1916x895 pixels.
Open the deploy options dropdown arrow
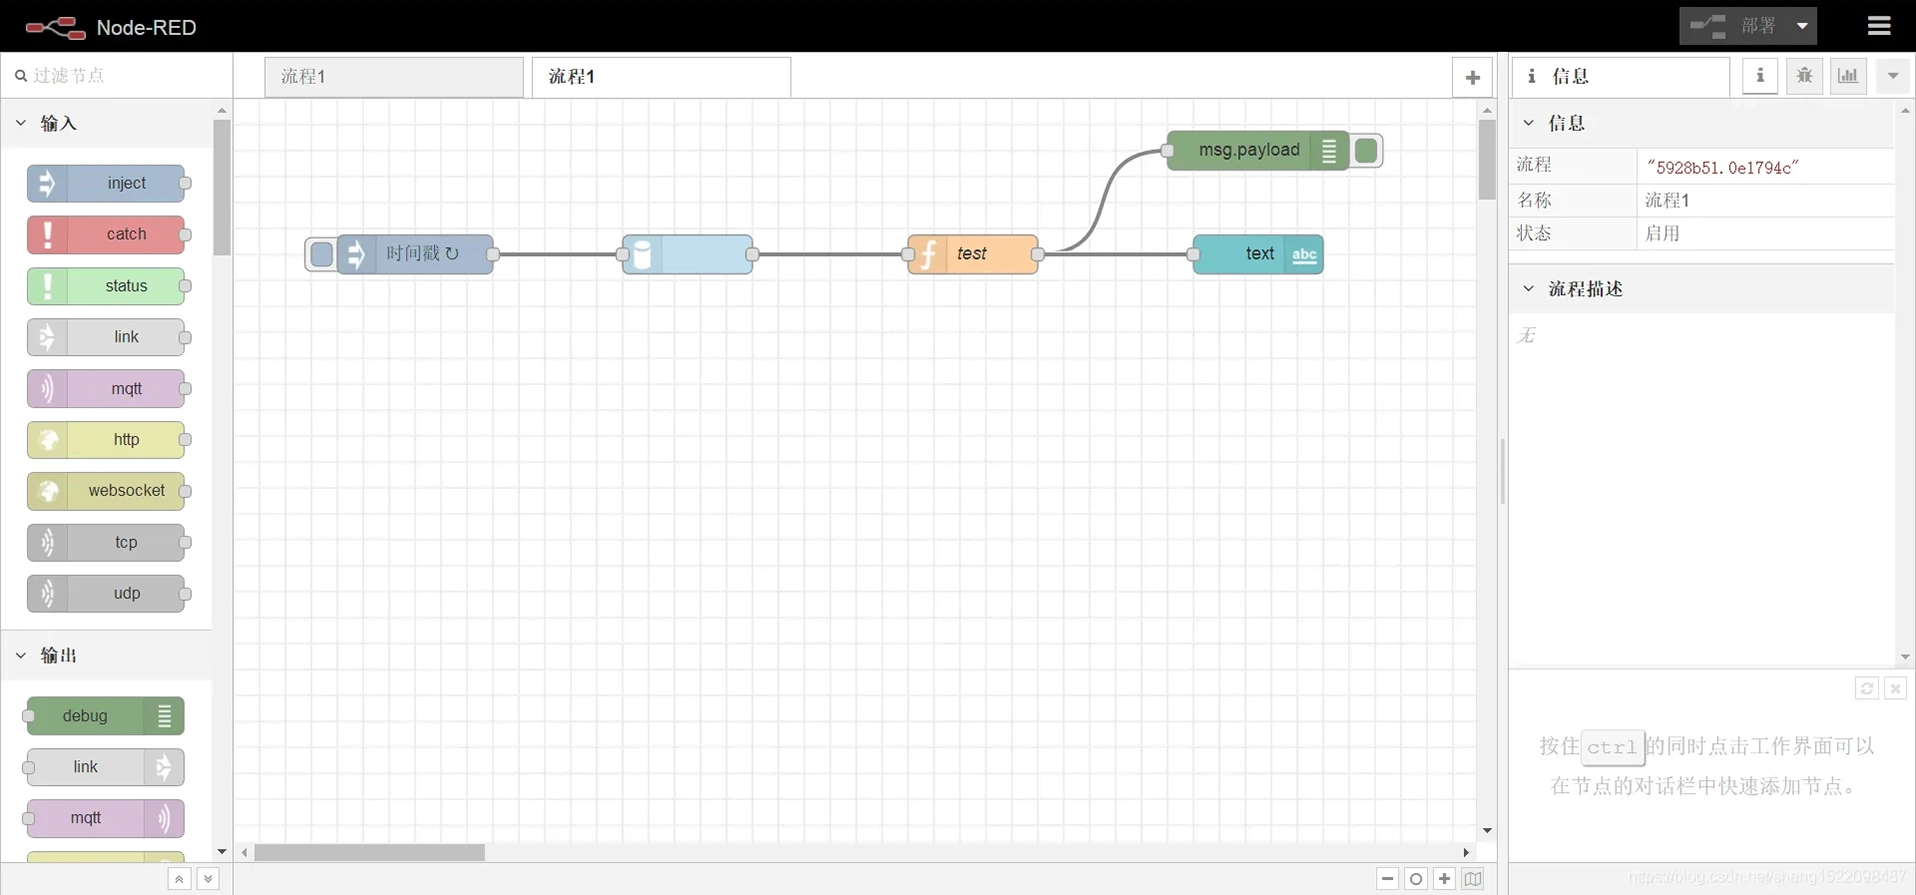(x=1802, y=26)
